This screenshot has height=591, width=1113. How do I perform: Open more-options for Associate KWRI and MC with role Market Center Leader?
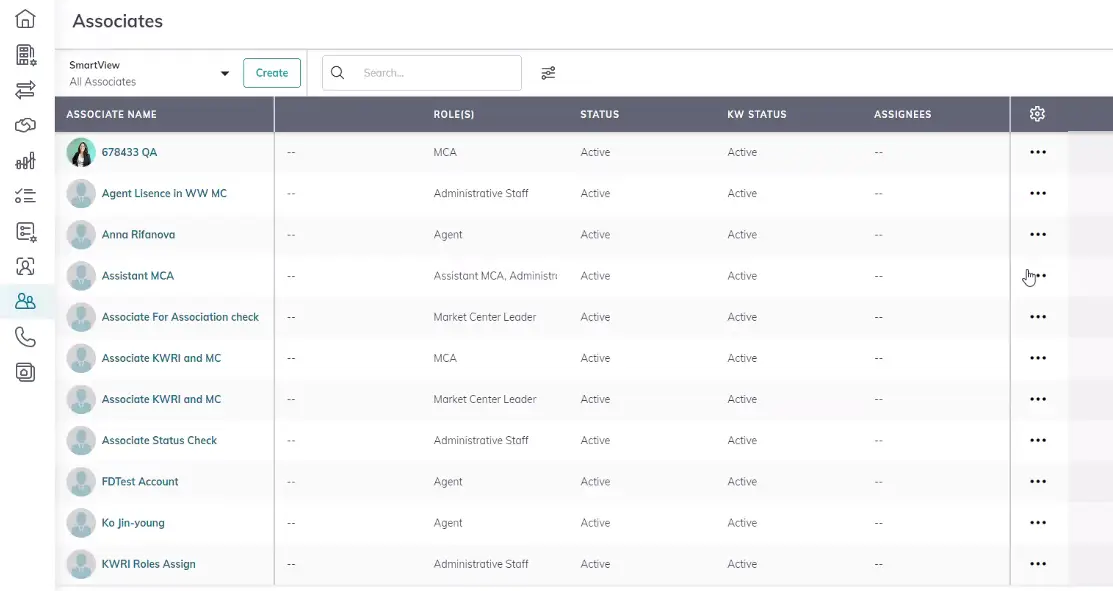click(x=1038, y=399)
